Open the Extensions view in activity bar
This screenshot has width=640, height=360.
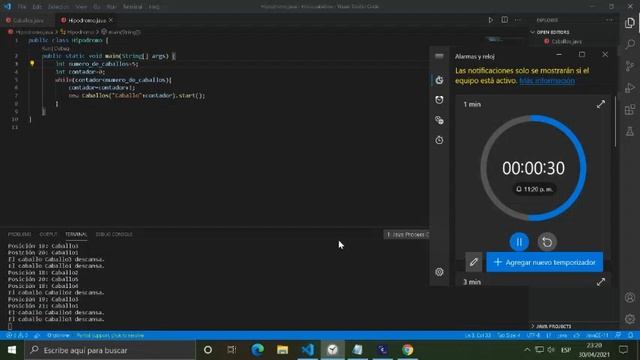click(630, 109)
